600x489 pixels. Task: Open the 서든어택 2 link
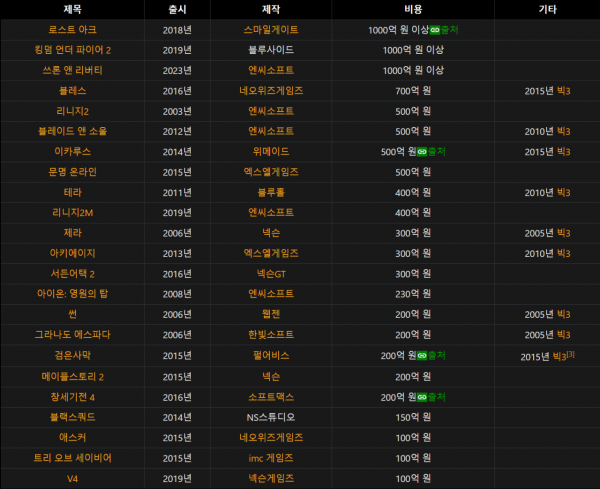point(72,274)
